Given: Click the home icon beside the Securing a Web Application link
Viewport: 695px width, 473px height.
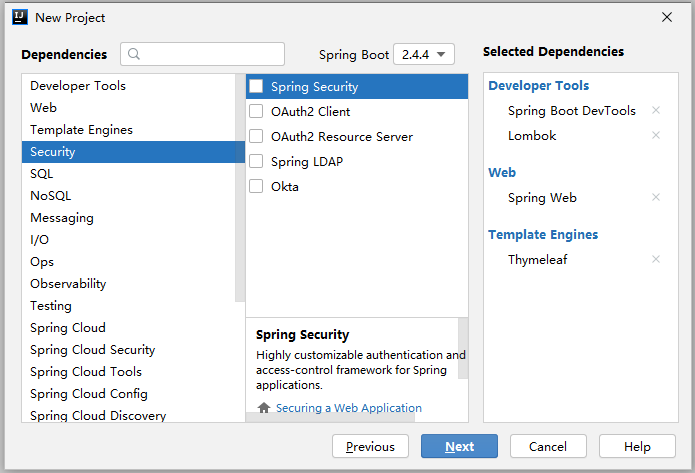Looking at the screenshot, I should coord(264,408).
